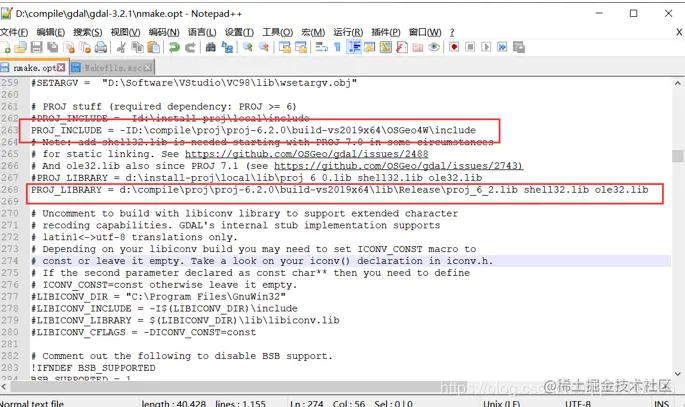The height and width of the screenshot is (407, 685).
Task: Click the Save Recorded Macro icon
Action: (x=519, y=47)
